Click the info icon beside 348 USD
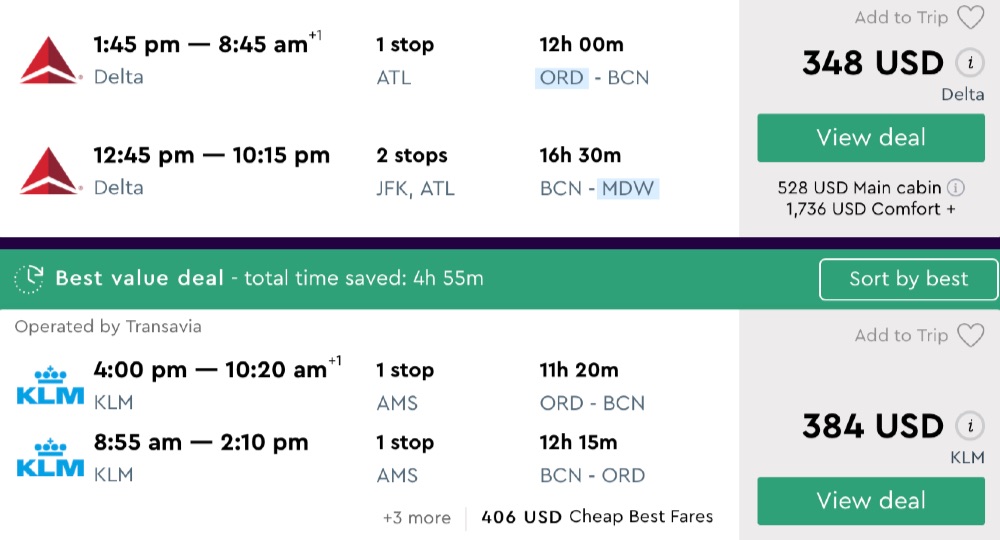 968,63
